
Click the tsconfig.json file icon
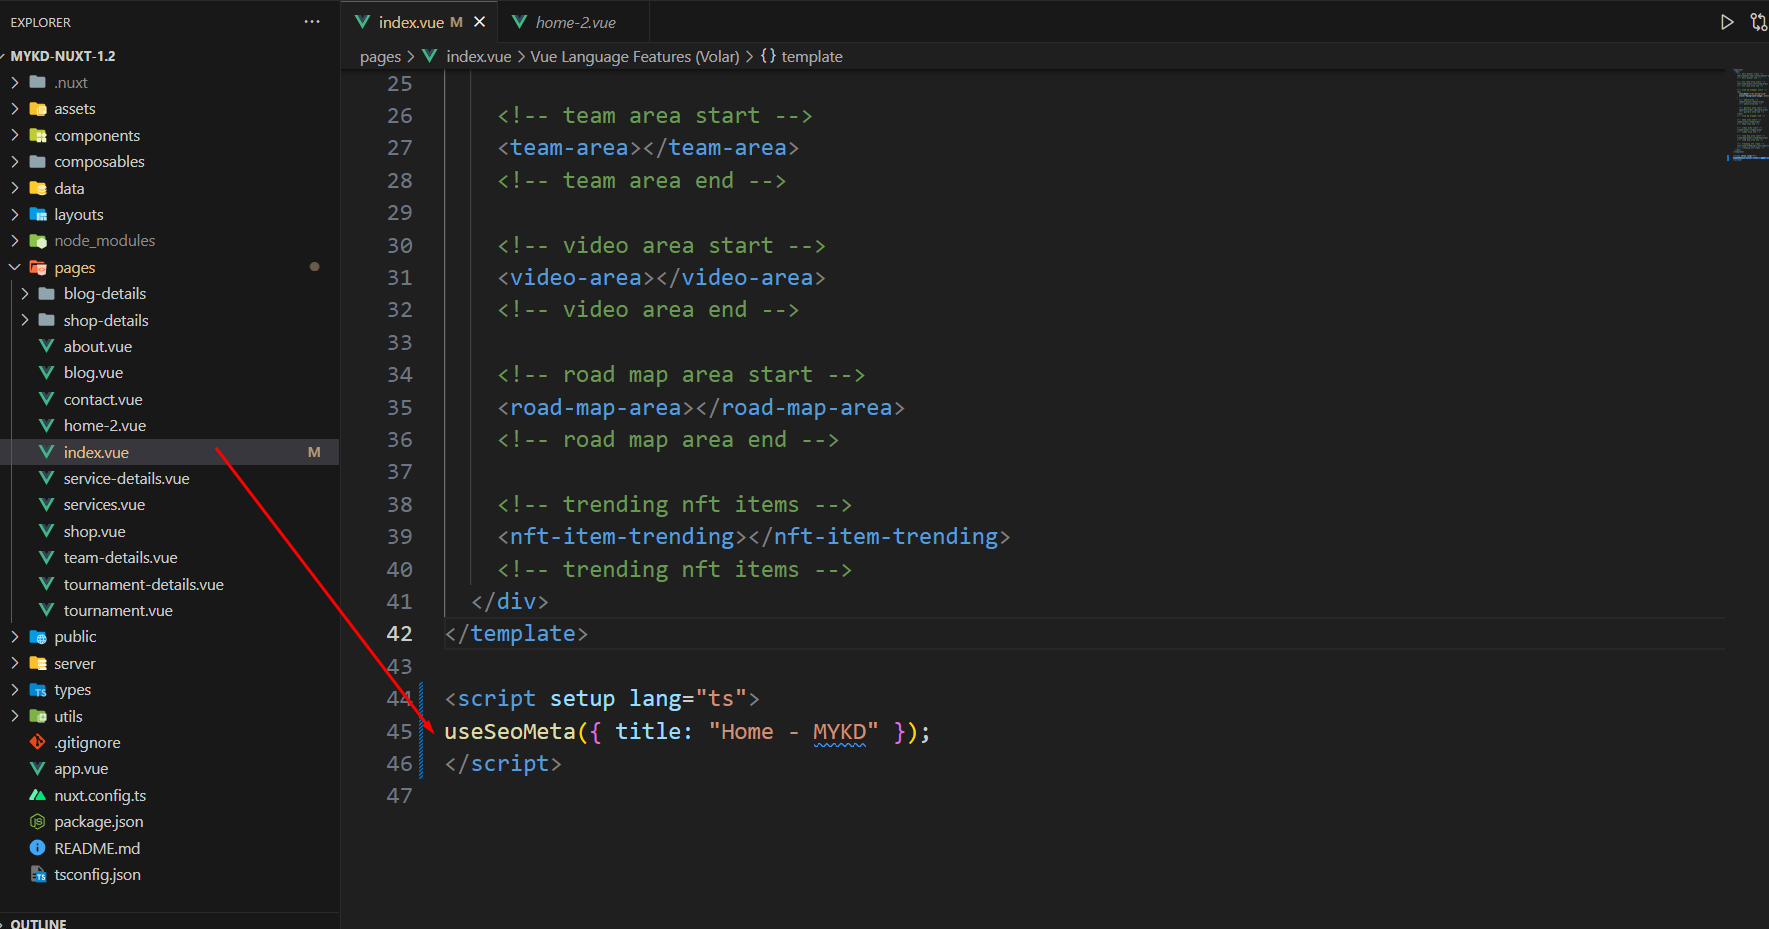(x=38, y=875)
